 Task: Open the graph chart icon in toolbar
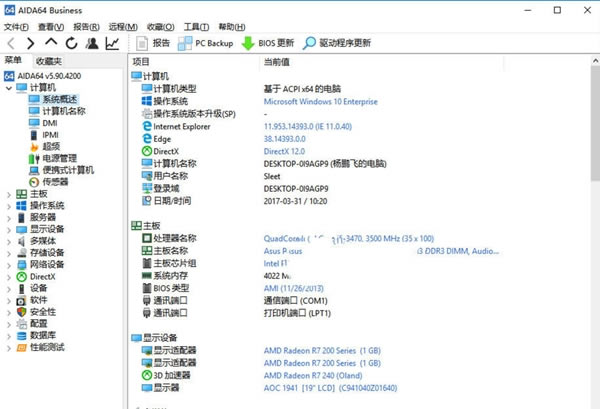tap(113, 44)
